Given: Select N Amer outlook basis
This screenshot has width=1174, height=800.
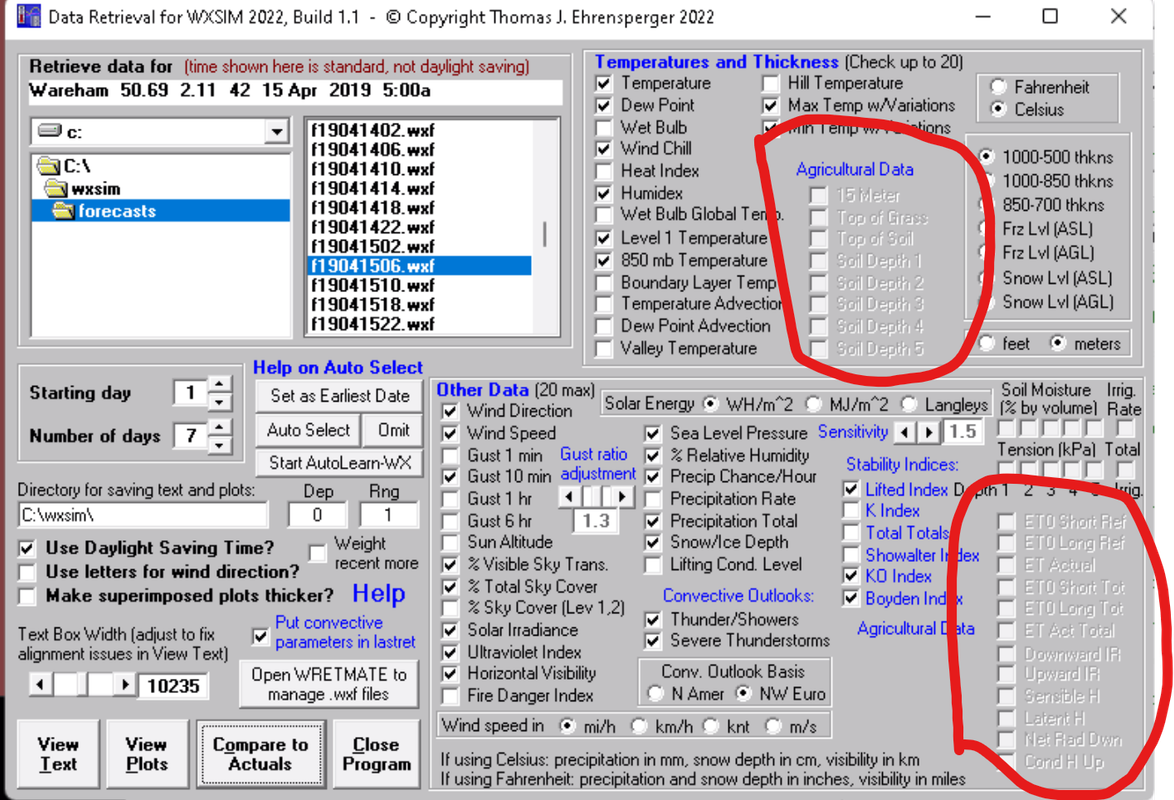Looking at the screenshot, I should (x=656, y=694).
